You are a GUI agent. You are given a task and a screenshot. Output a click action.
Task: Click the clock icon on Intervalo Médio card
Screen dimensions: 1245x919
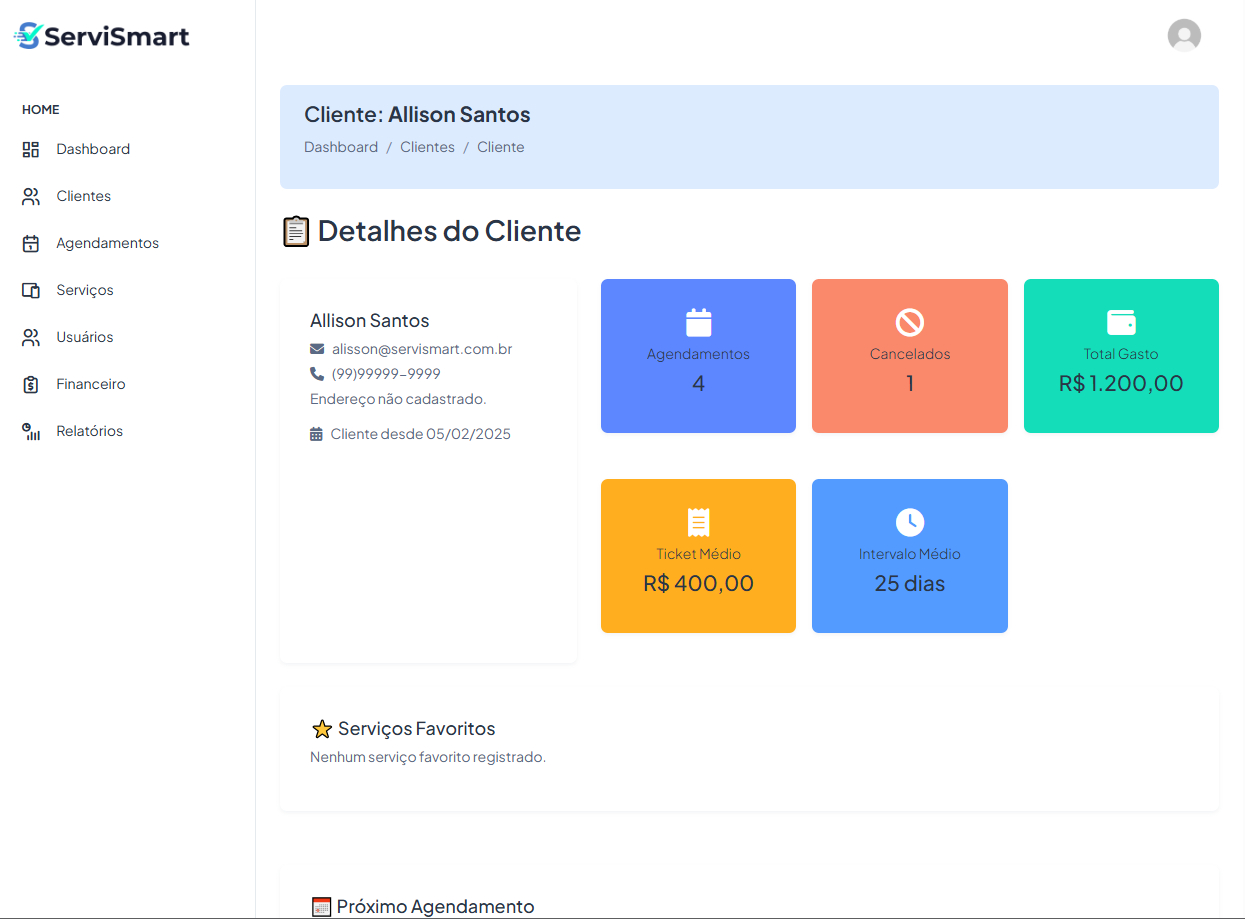pos(909,522)
